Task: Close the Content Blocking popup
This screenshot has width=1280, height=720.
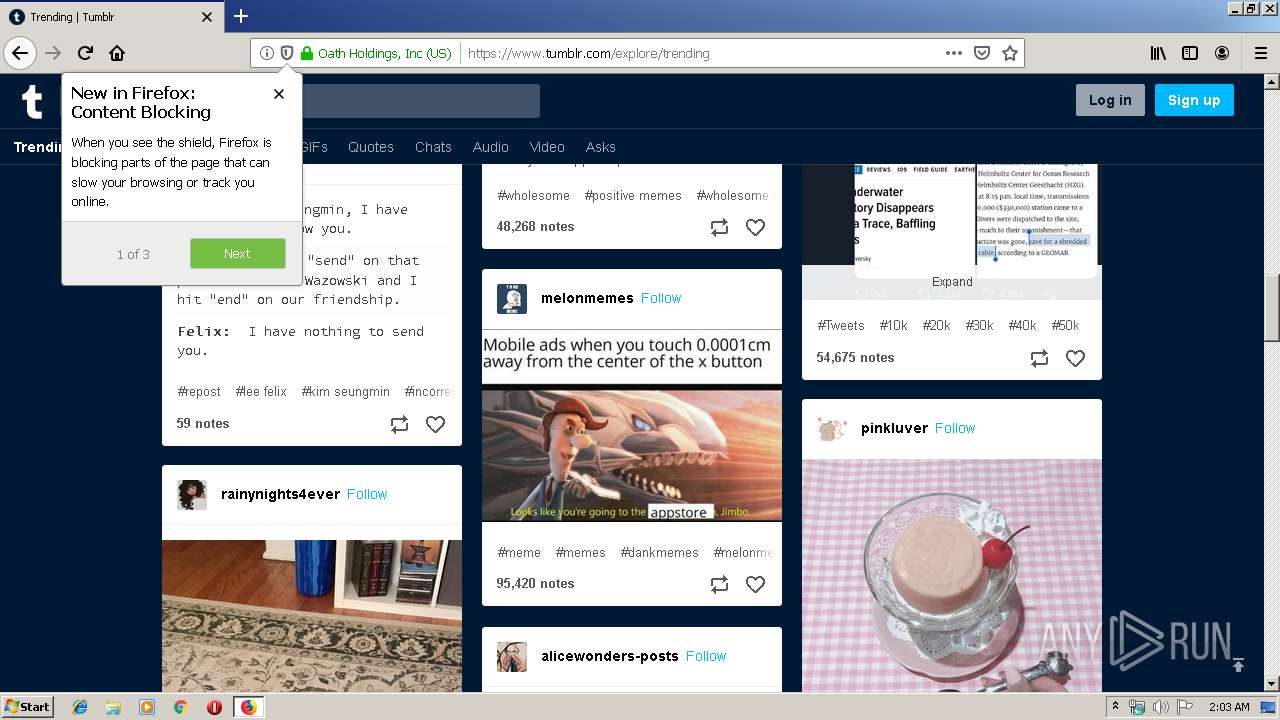Action: click(279, 94)
